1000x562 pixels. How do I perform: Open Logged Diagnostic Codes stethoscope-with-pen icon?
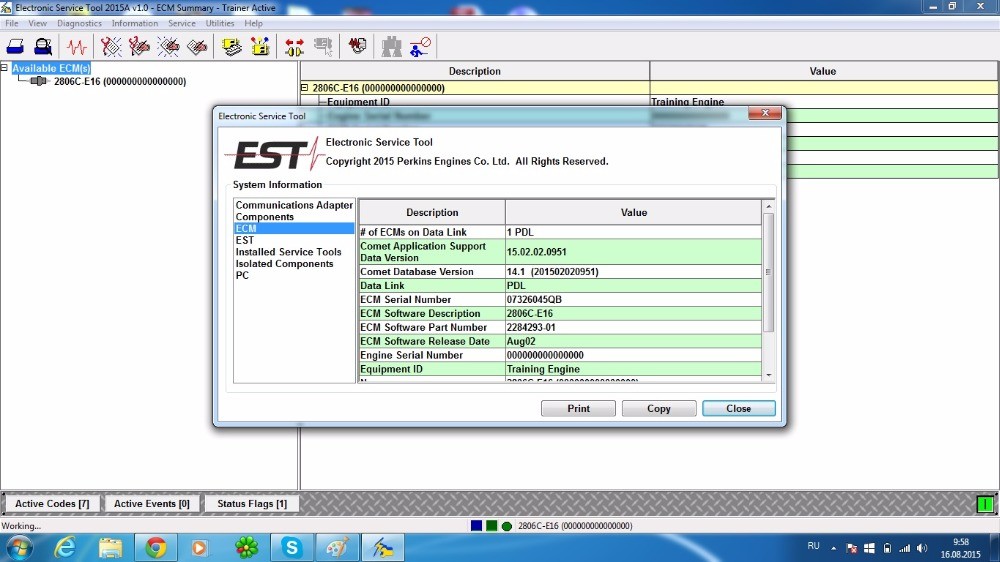139,47
